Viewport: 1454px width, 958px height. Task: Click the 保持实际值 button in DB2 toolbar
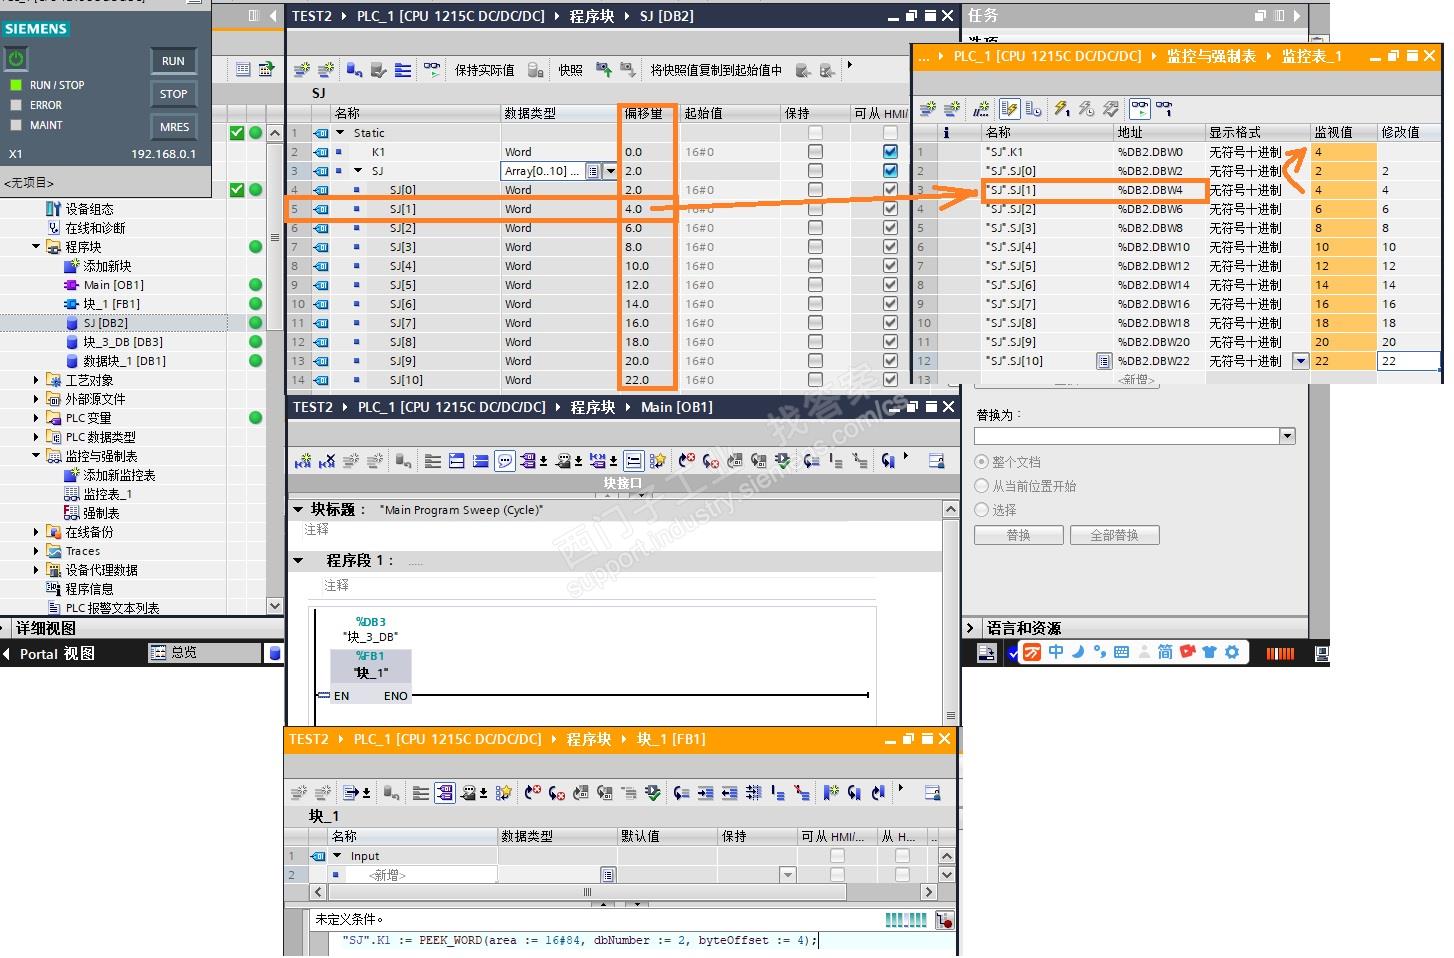485,70
